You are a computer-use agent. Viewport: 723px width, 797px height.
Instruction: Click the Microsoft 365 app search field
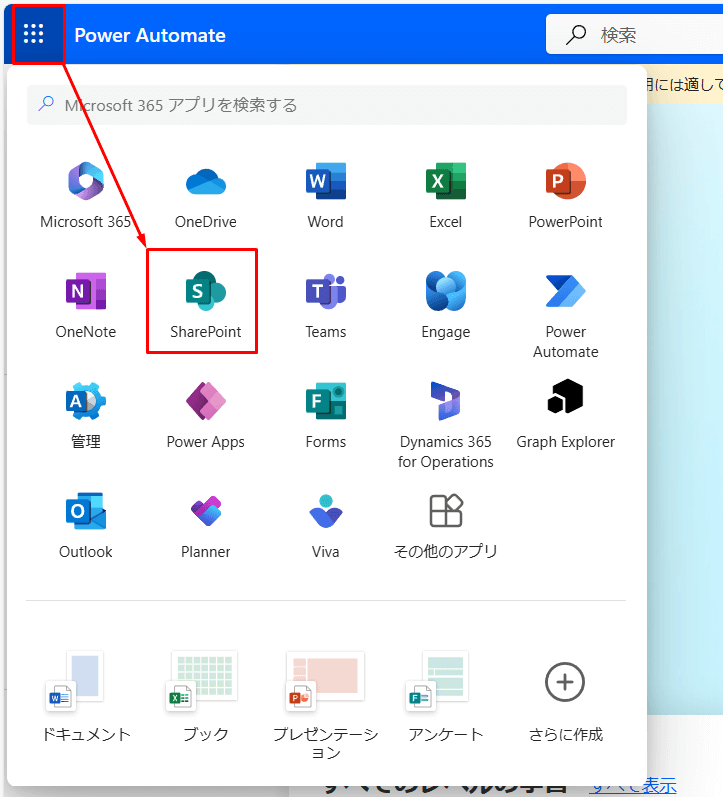327,105
